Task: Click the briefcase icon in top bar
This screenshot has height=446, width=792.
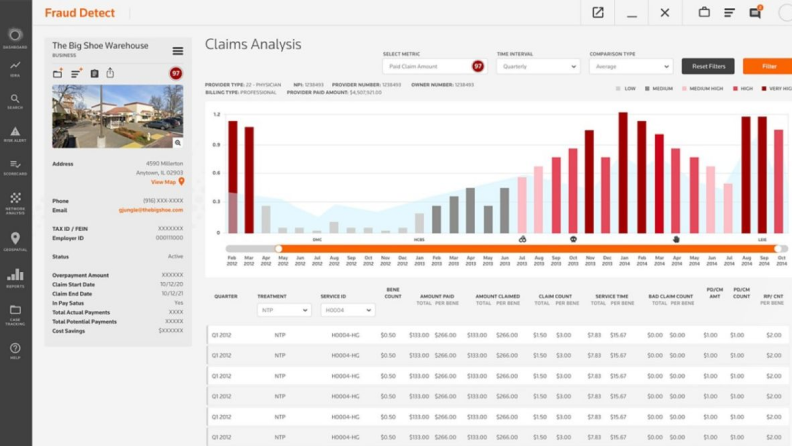Action: (x=703, y=13)
